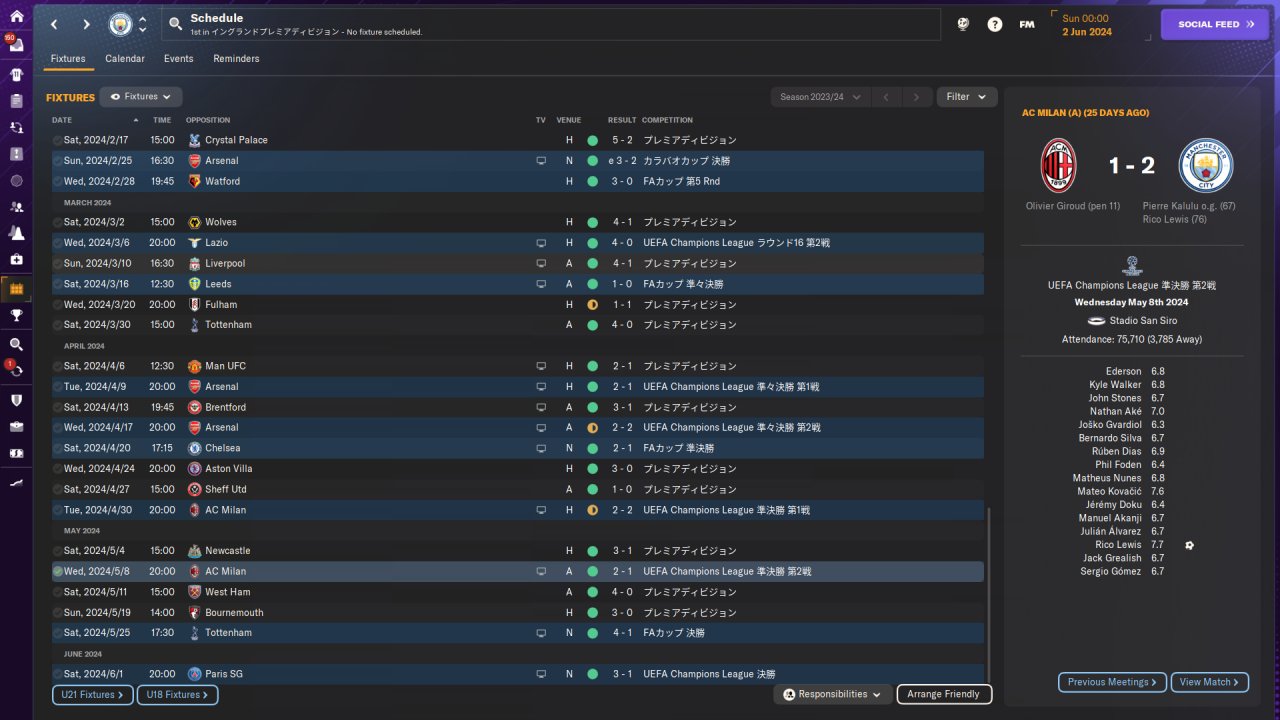Image resolution: width=1280 pixels, height=720 pixels.
Task: Click the TV icon on Liverpool row
Action: click(541, 263)
